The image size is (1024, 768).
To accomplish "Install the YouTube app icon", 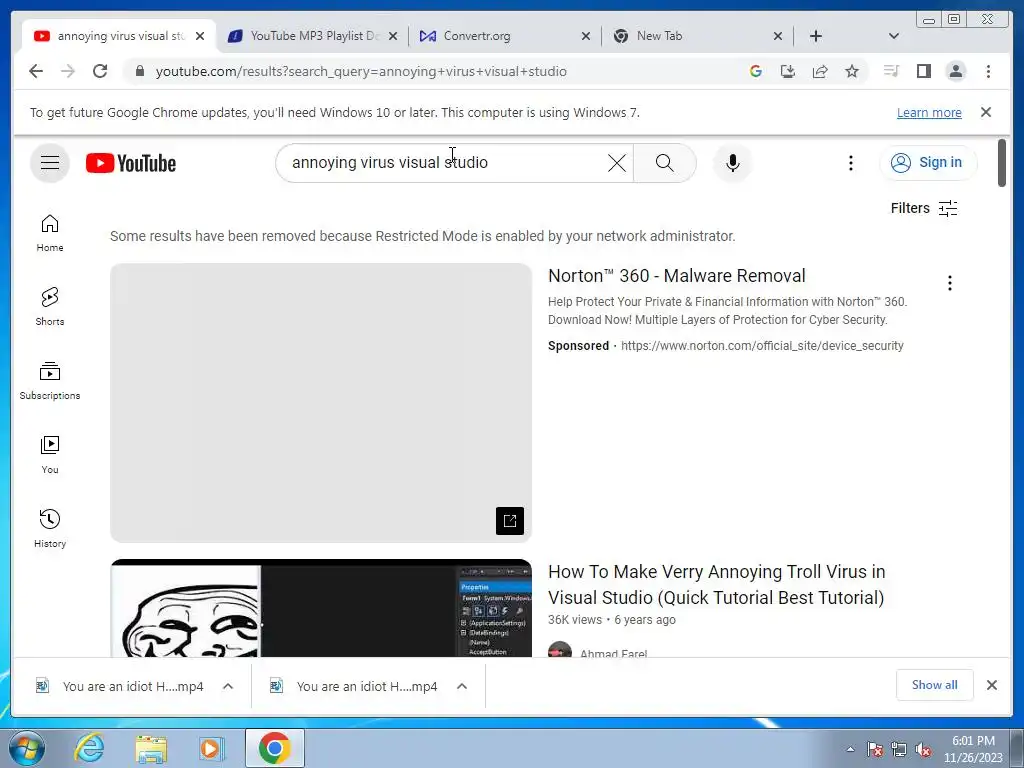I will click(x=788, y=71).
